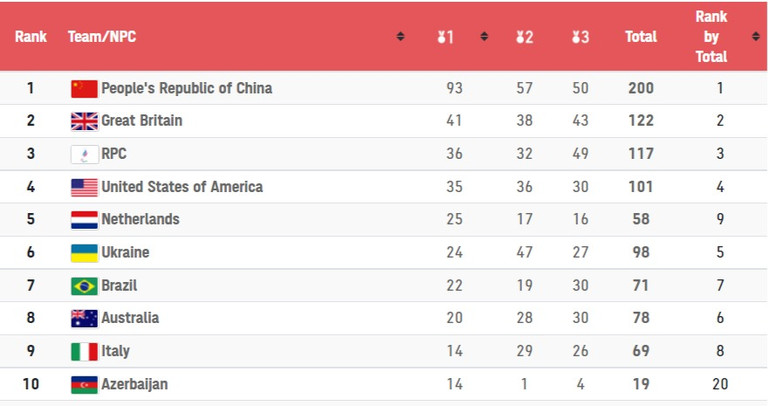770x406 pixels.
Task: Click the United States flag icon
Action: (84, 187)
